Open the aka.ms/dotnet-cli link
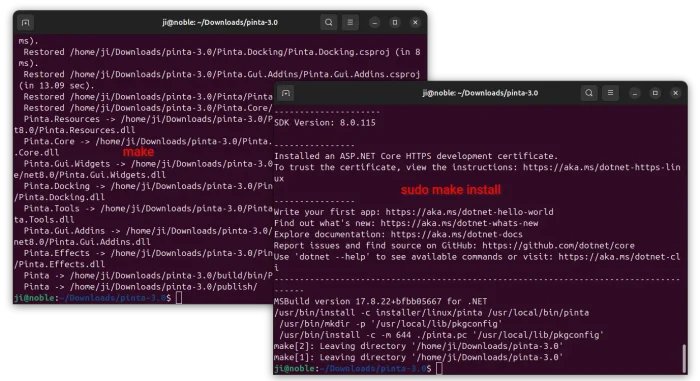700x381 pixels. click(x=619, y=257)
